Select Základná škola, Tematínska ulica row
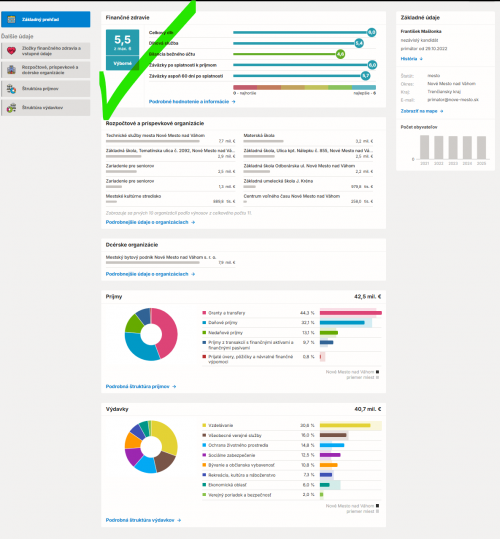500x539 pixels. coord(170,153)
